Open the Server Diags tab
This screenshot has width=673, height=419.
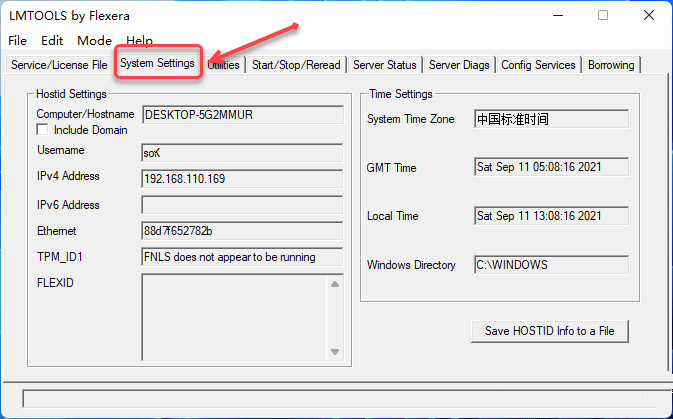click(x=459, y=65)
